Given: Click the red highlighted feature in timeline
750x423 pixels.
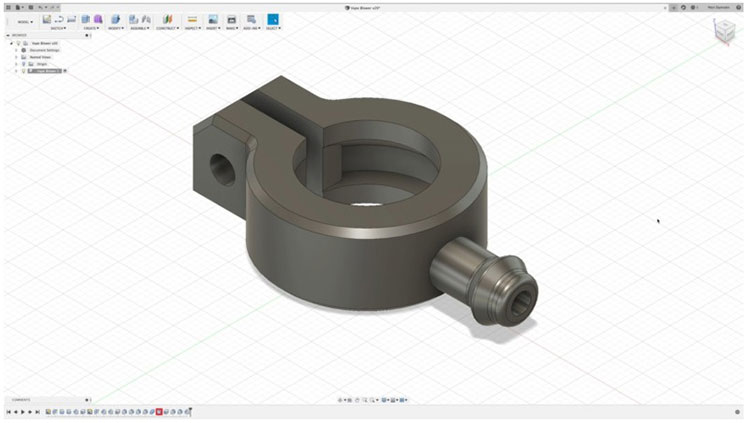Looking at the screenshot, I should tap(159, 412).
